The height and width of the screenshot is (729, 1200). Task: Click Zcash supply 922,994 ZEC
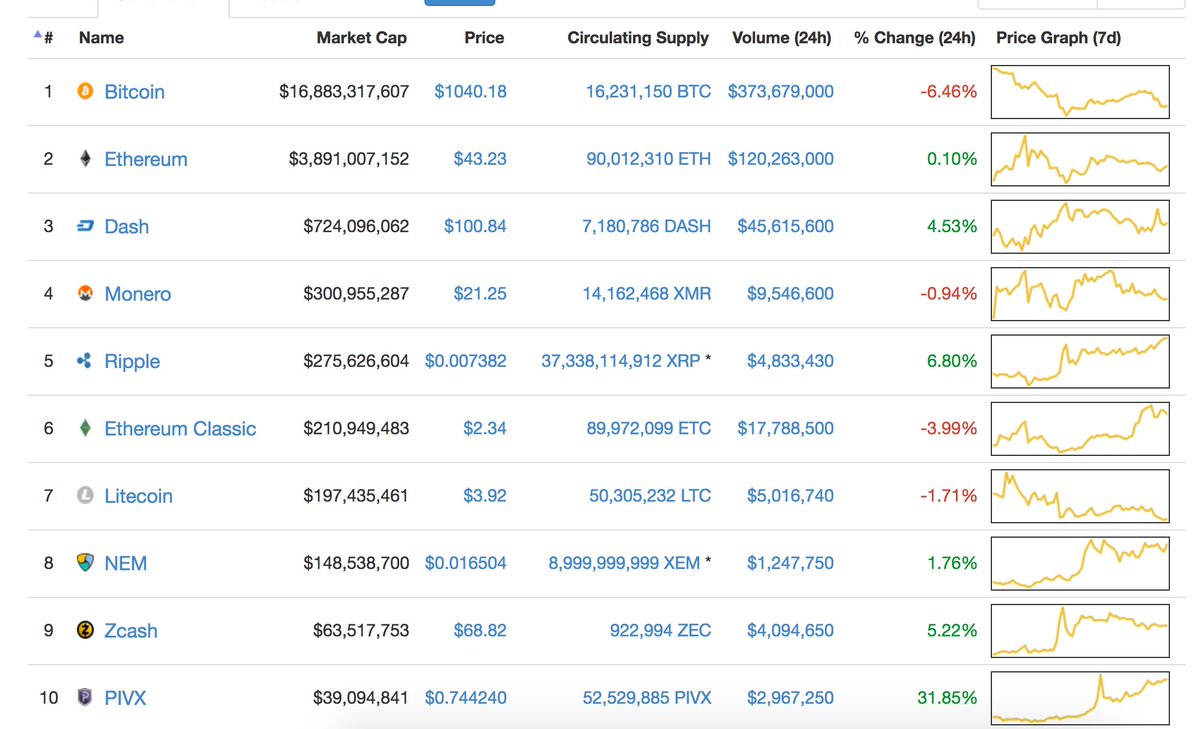660,631
